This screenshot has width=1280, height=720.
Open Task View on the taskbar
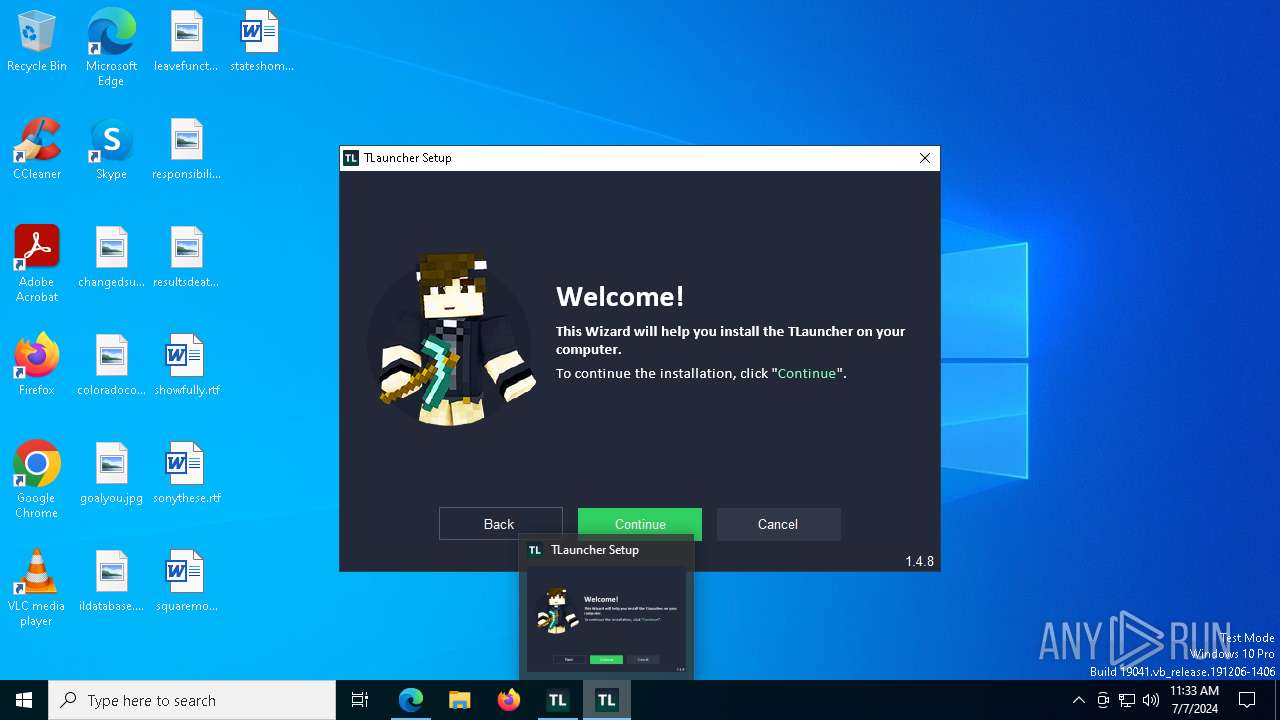click(x=360, y=700)
